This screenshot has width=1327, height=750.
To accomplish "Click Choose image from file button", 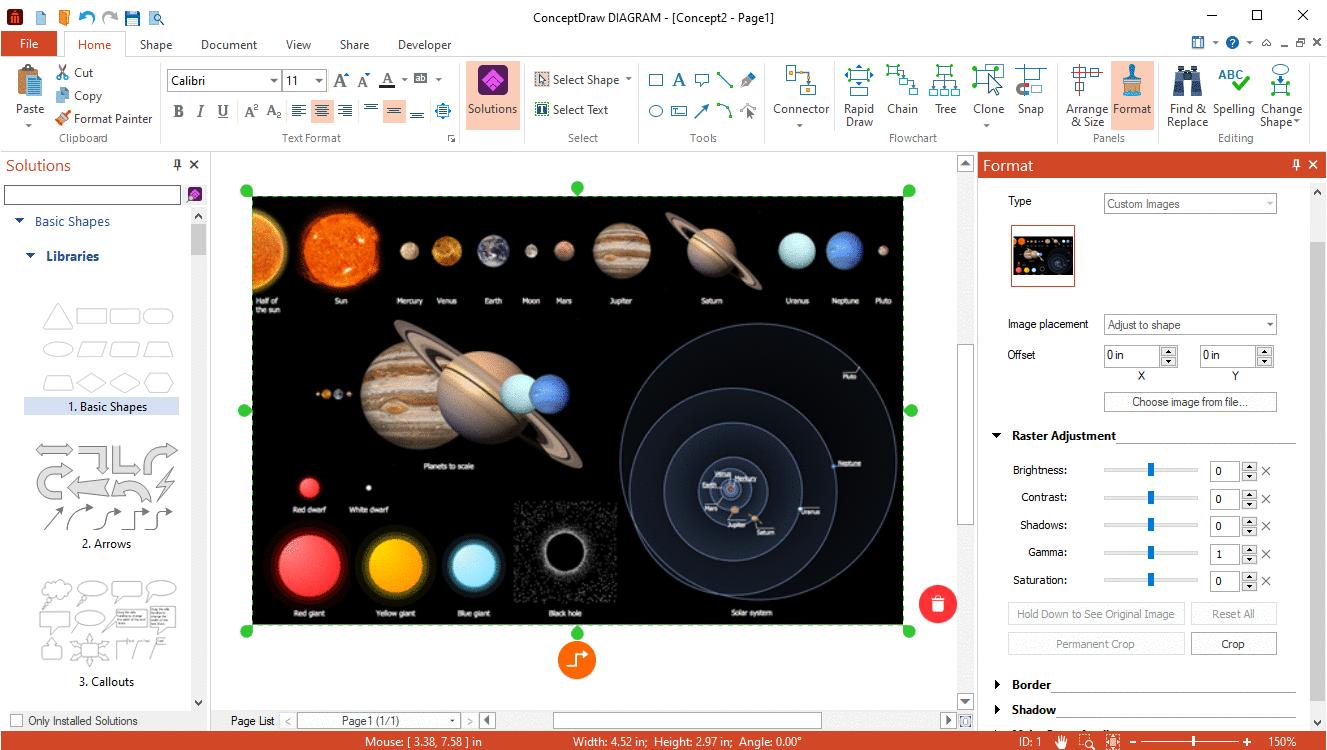I will pos(1189,402).
